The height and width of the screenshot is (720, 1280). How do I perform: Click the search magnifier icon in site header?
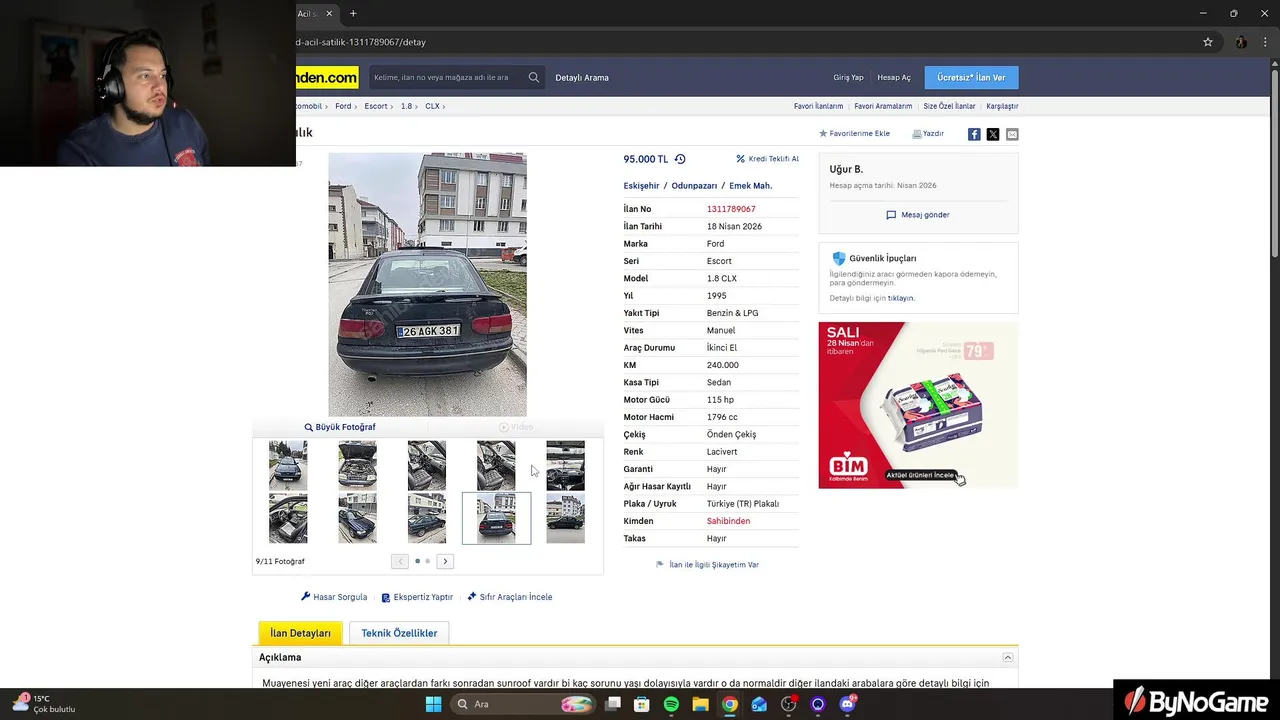coord(534,77)
